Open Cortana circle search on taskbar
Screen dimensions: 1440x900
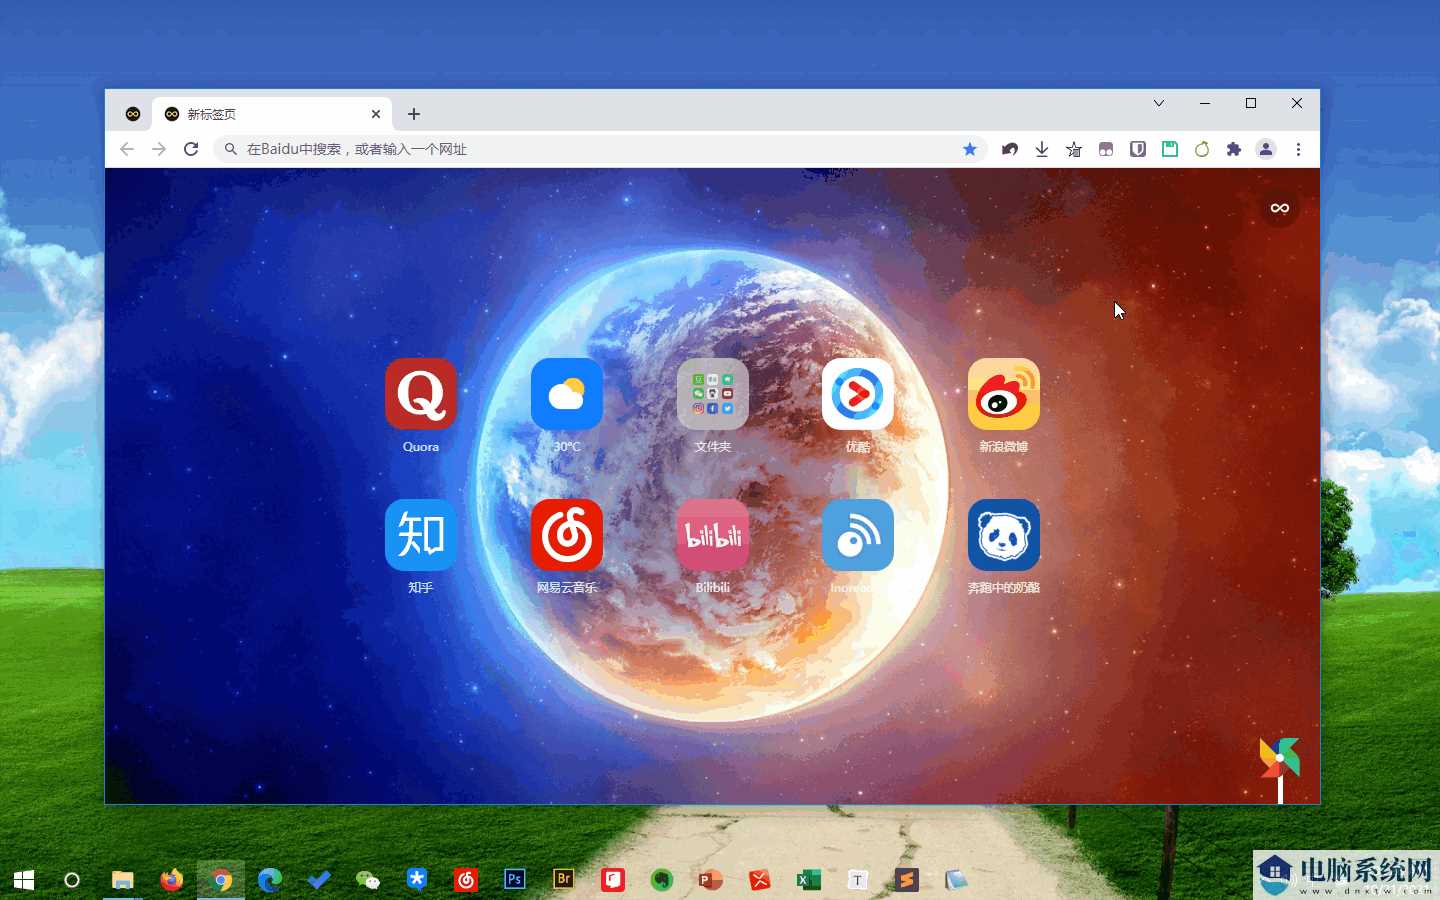[x=72, y=880]
